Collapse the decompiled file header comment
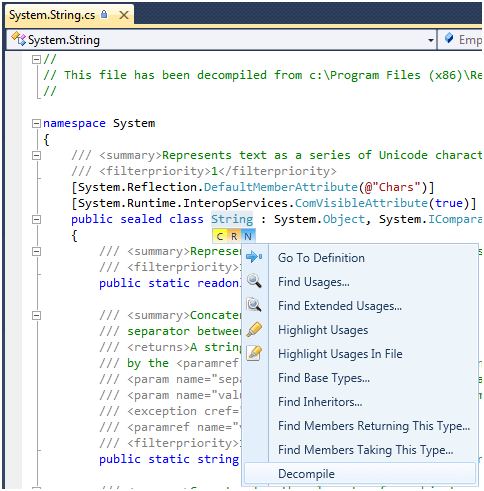This screenshot has height=491, width=484. coord(36,59)
